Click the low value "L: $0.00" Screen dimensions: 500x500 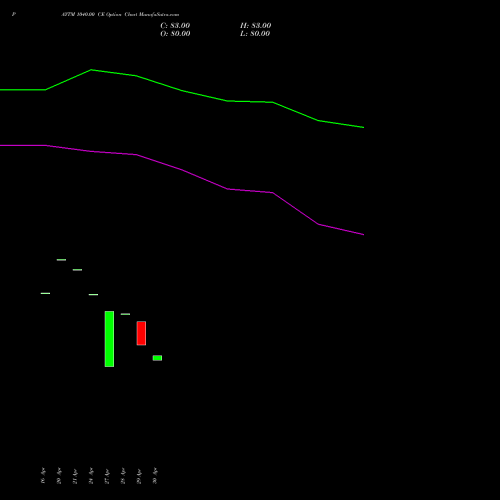coord(255,34)
